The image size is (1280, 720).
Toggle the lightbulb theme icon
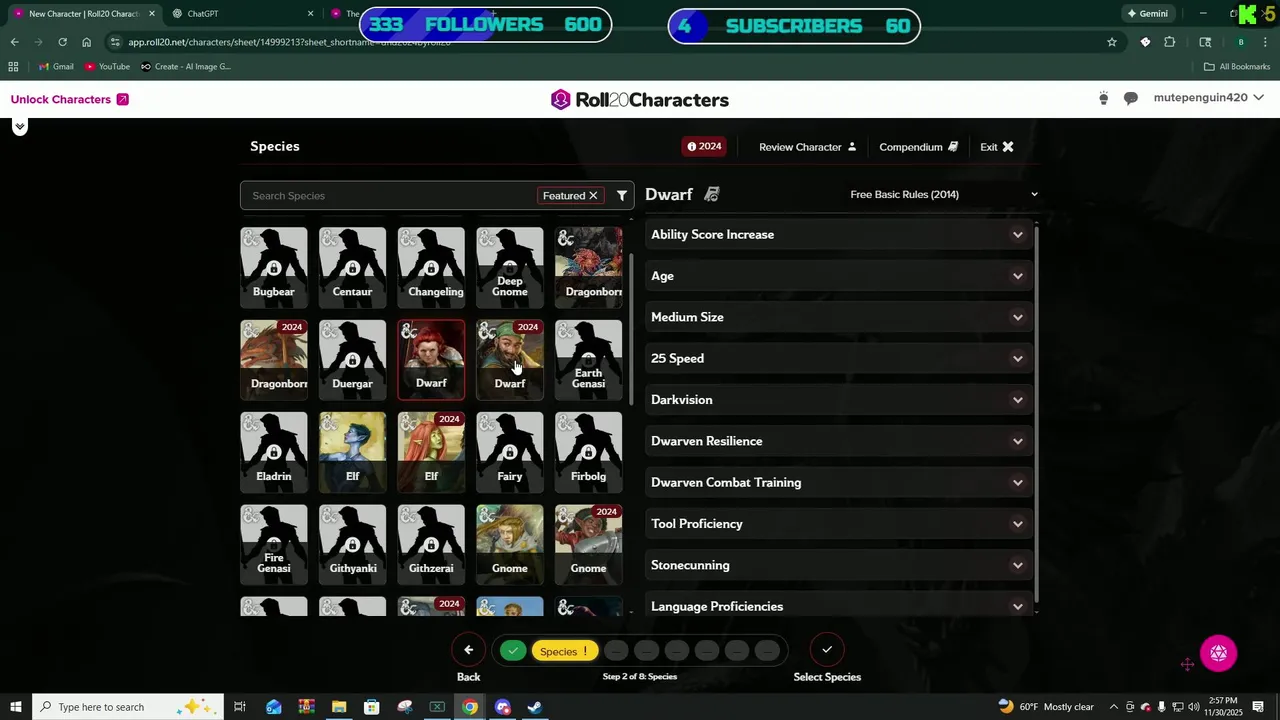click(x=1103, y=98)
